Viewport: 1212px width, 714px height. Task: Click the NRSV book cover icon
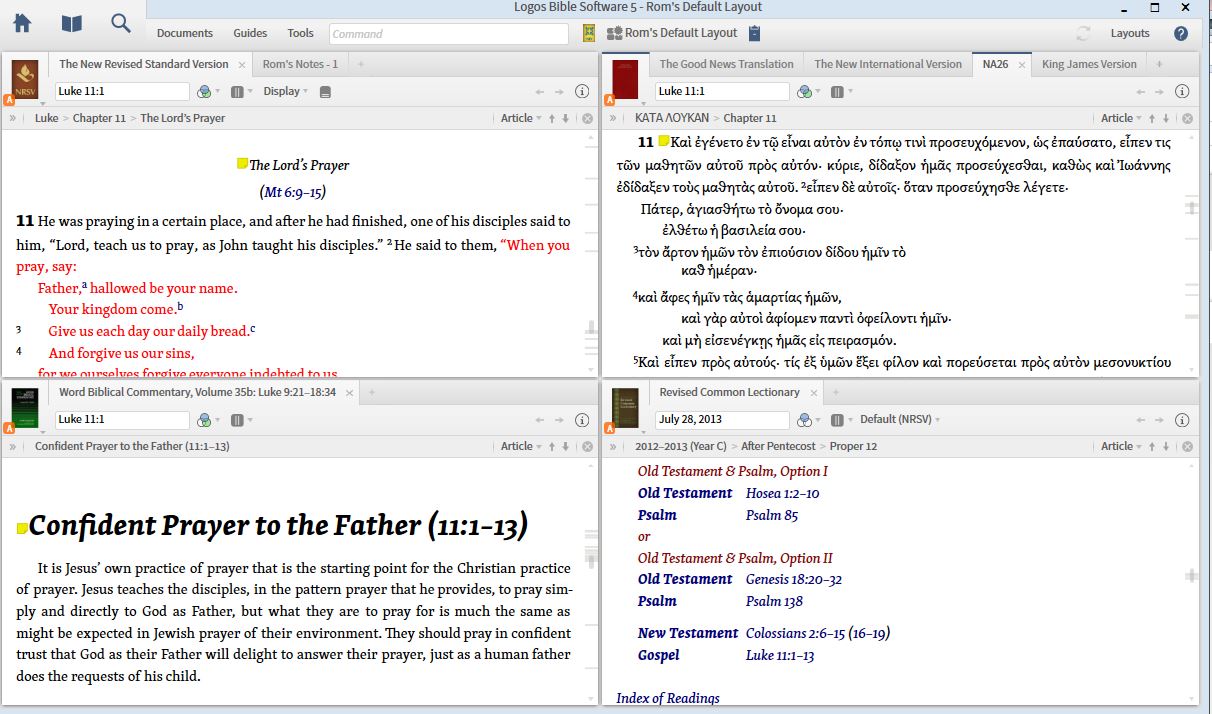pyautogui.click(x=25, y=77)
